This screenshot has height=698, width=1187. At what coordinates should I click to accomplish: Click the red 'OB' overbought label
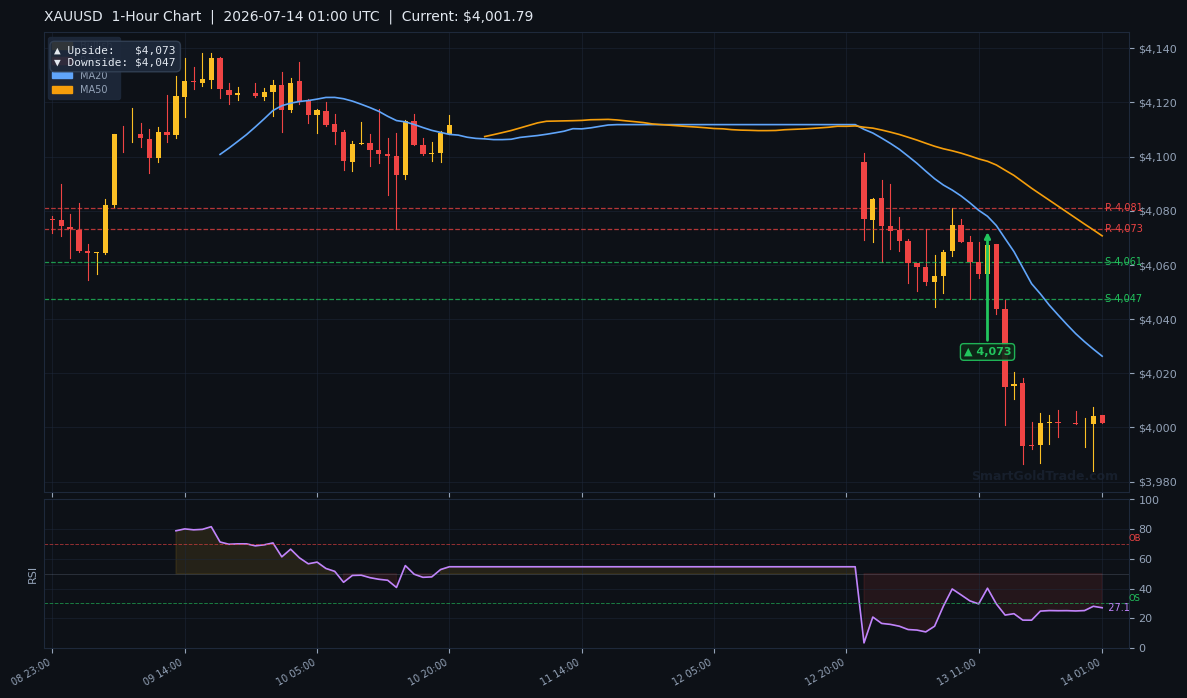coord(1134,538)
